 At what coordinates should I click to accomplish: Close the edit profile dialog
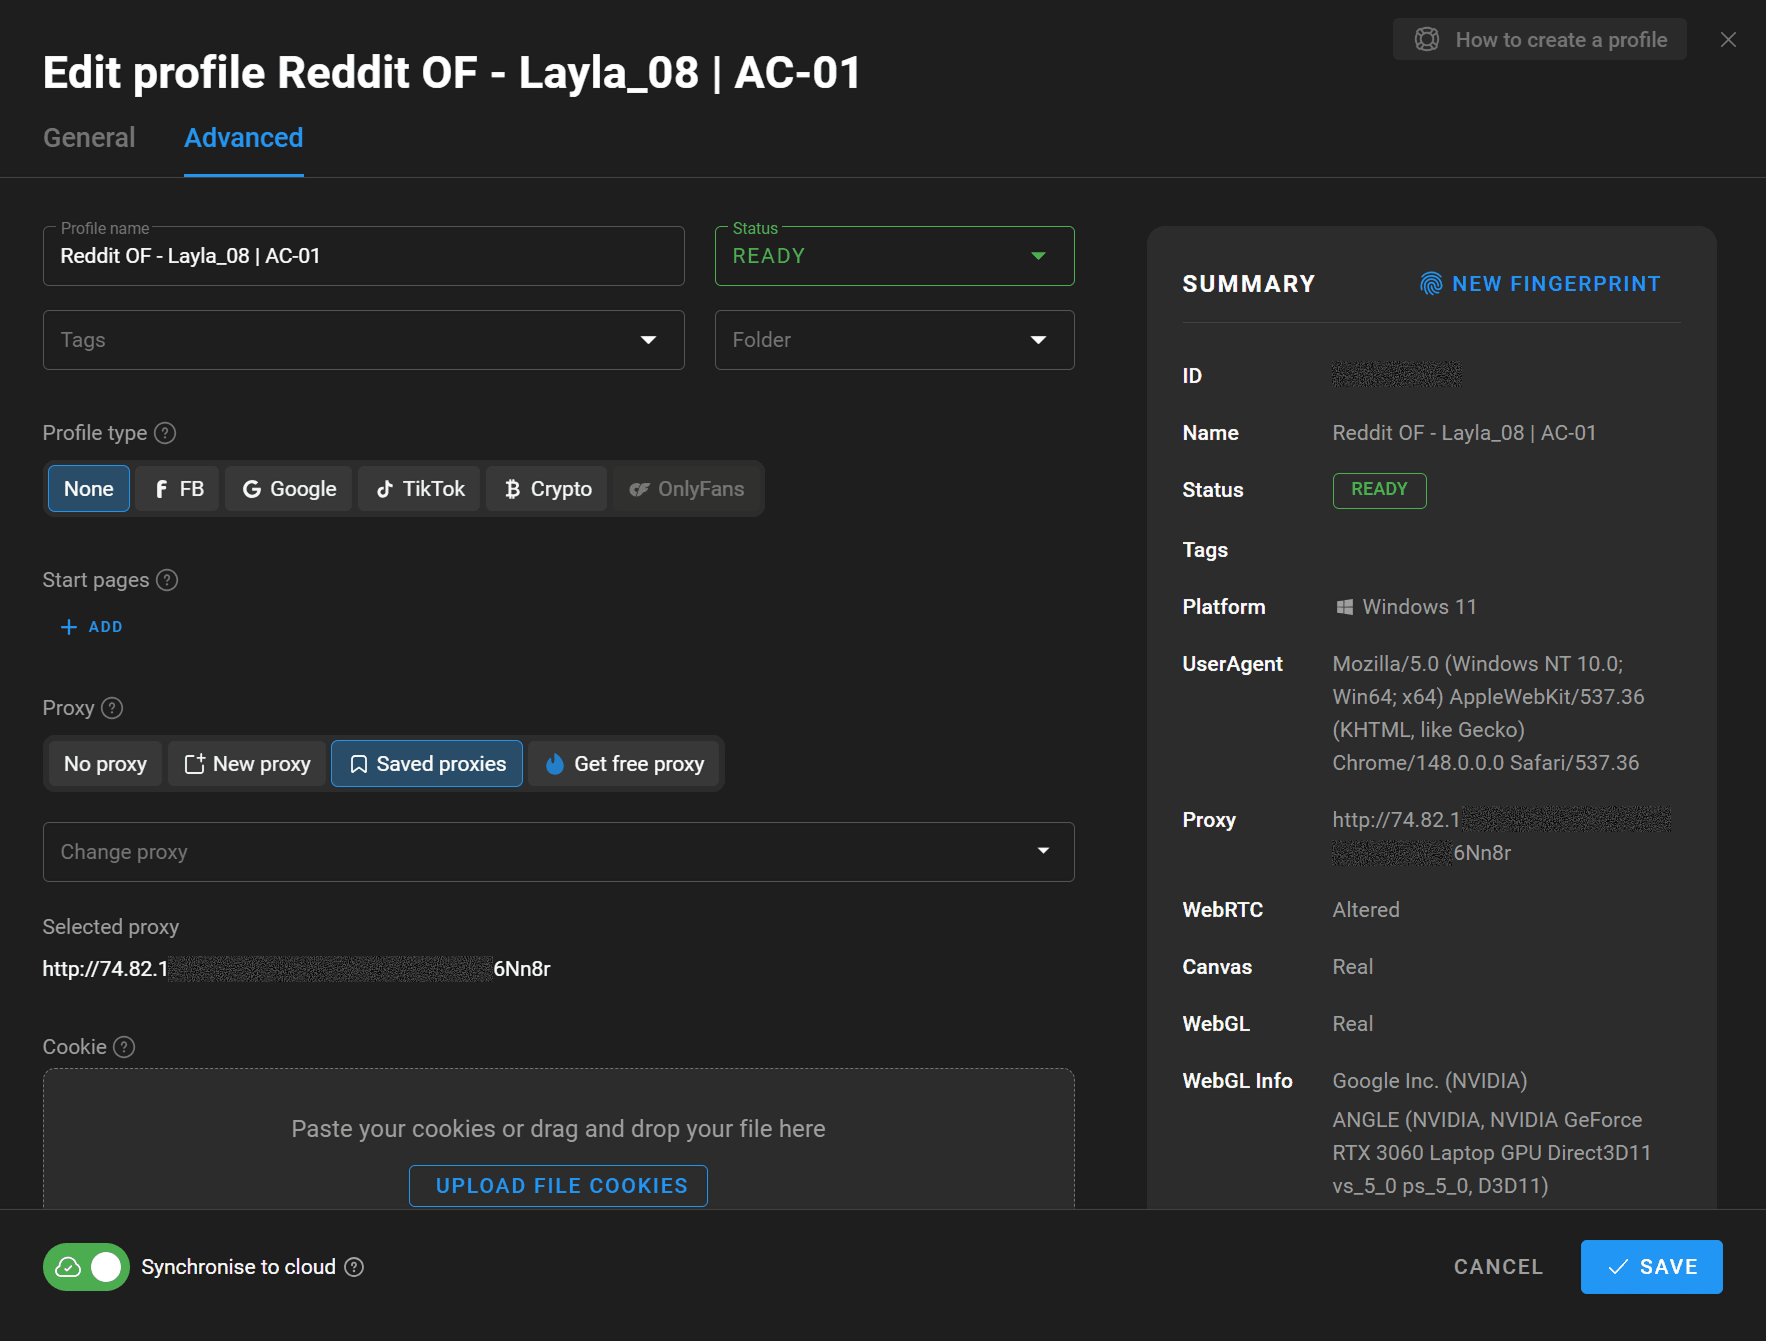pyautogui.click(x=1728, y=40)
